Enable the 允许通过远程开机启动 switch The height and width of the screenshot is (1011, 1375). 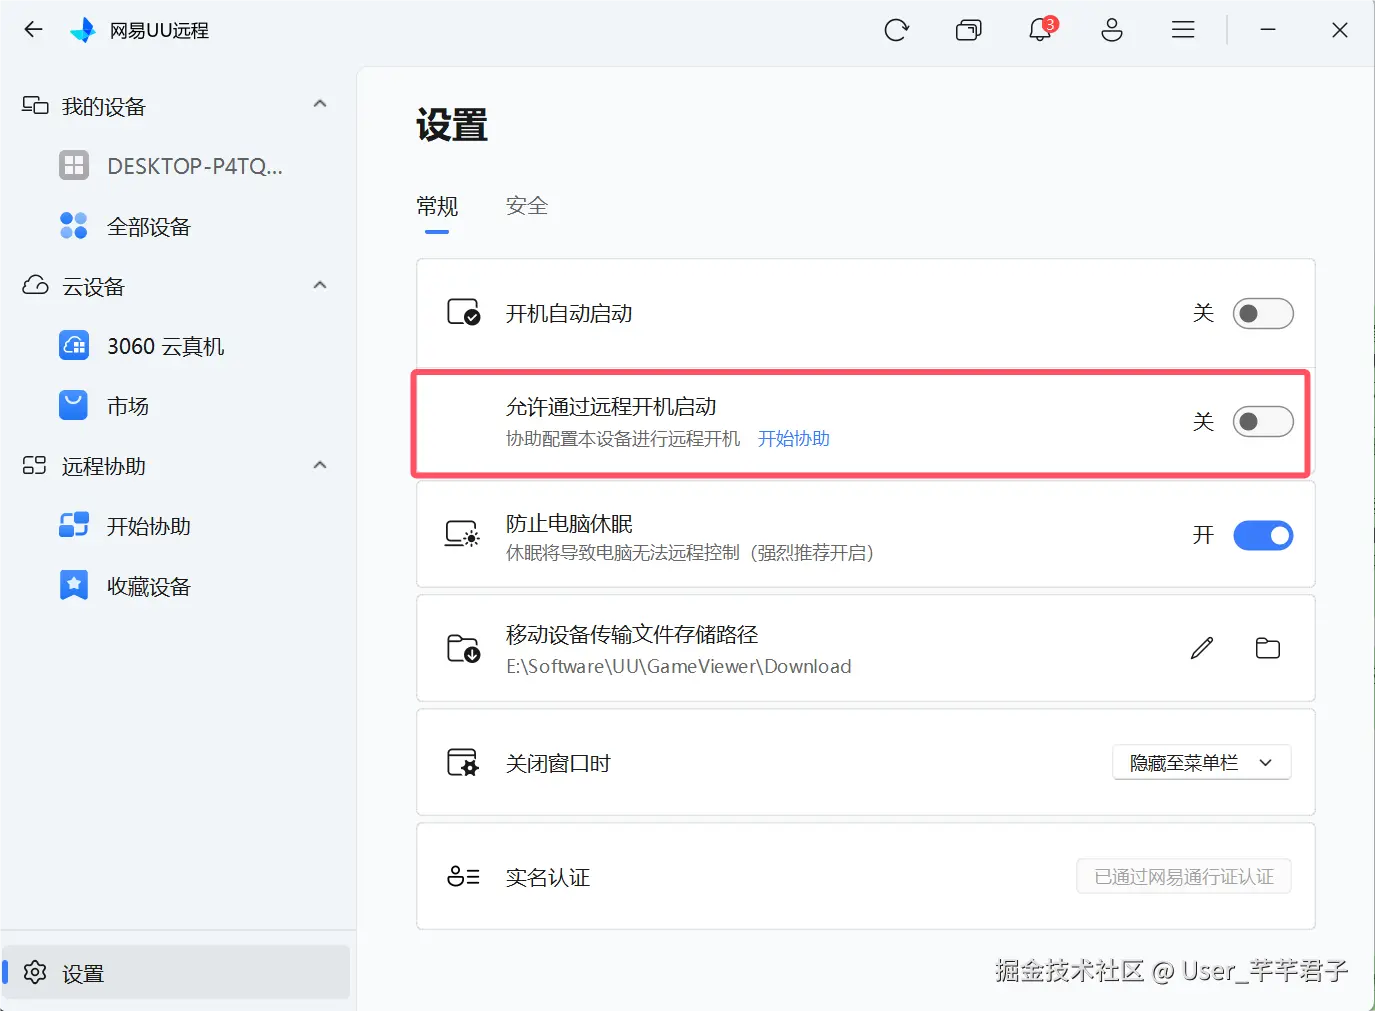1263,422
